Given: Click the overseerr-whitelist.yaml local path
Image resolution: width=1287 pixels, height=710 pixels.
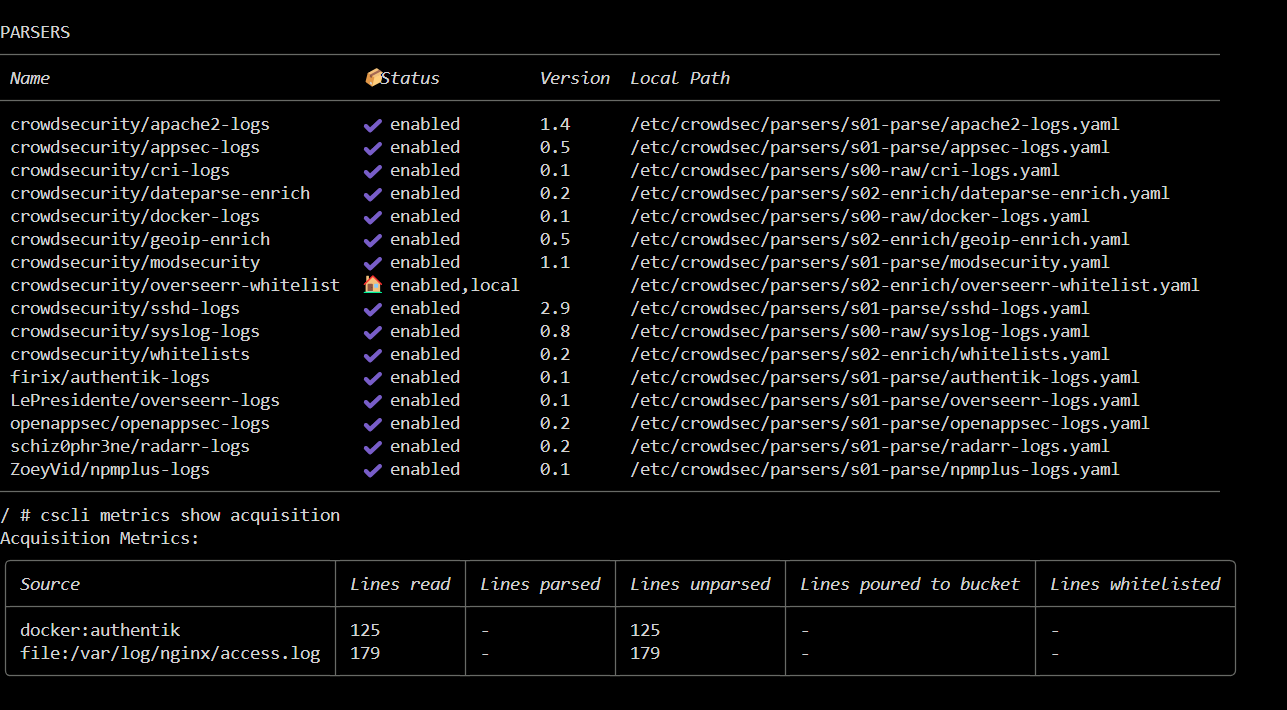Looking at the screenshot, I should 915,286.
